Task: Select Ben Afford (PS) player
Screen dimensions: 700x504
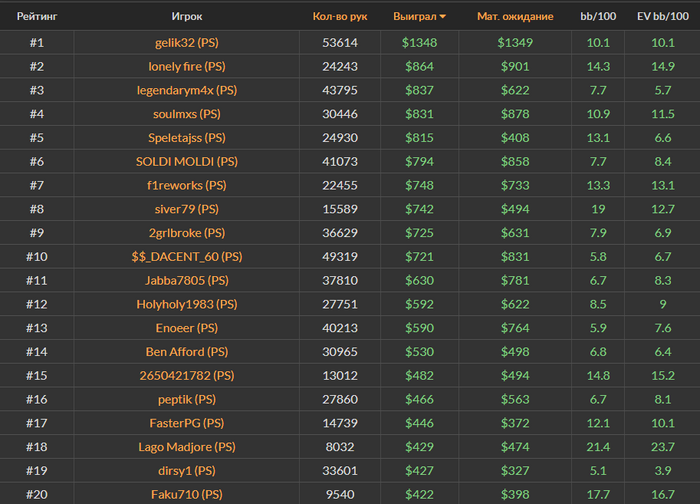Action: 187,352
